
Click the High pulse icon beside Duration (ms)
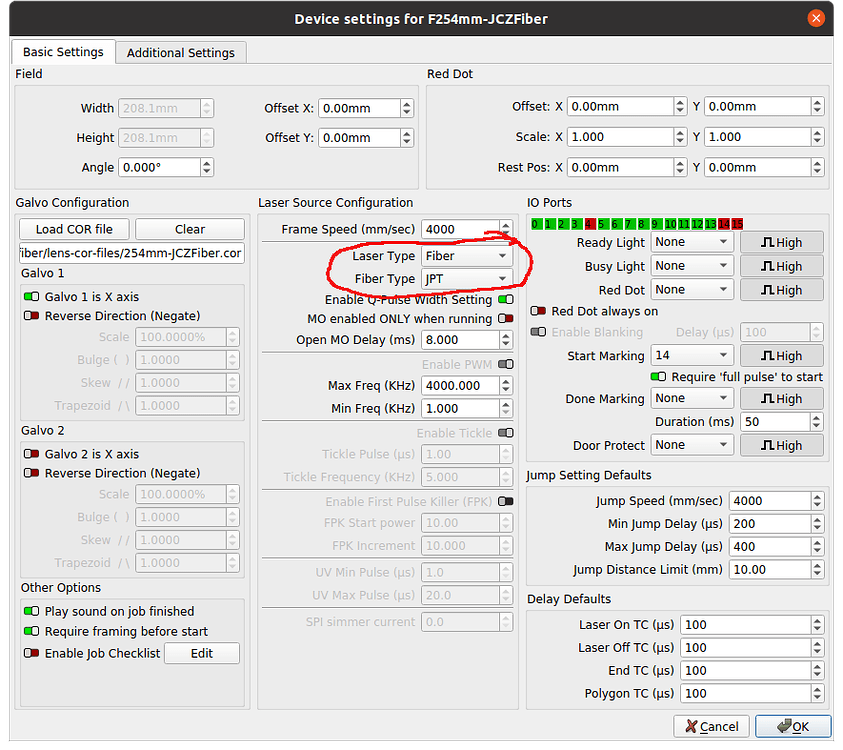tap(780, 421)
